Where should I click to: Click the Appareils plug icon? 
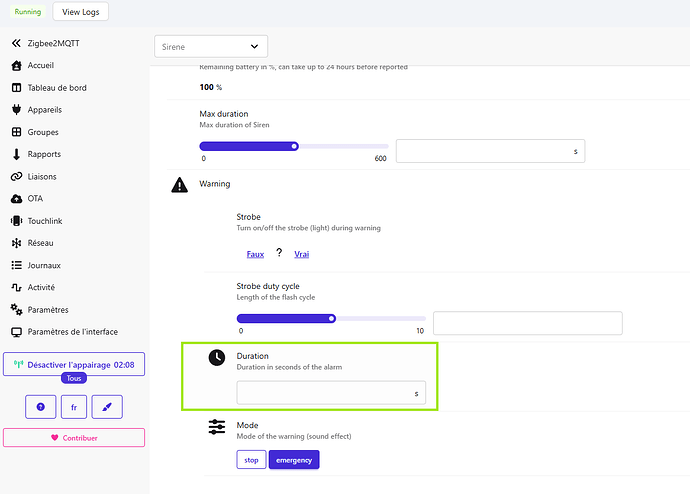[16, 110]
